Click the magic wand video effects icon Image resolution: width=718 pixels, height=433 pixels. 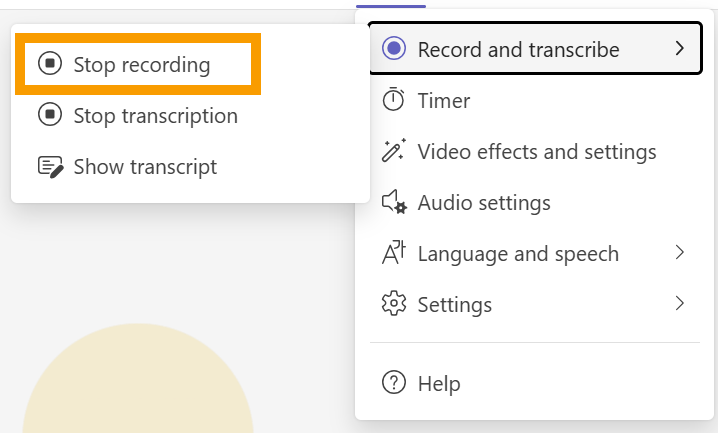coord(394,151)
